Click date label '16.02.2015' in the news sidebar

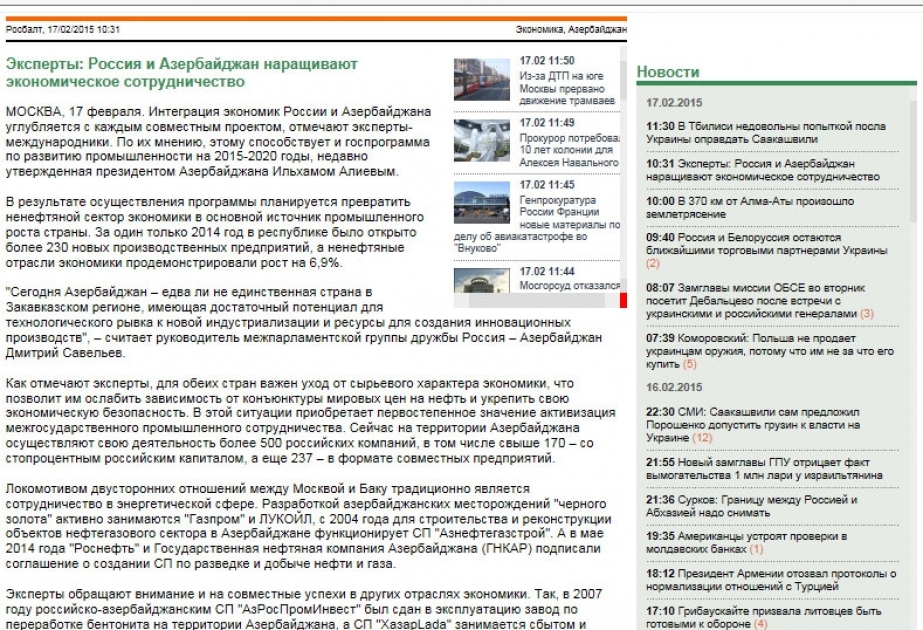[x=674, y=387]
